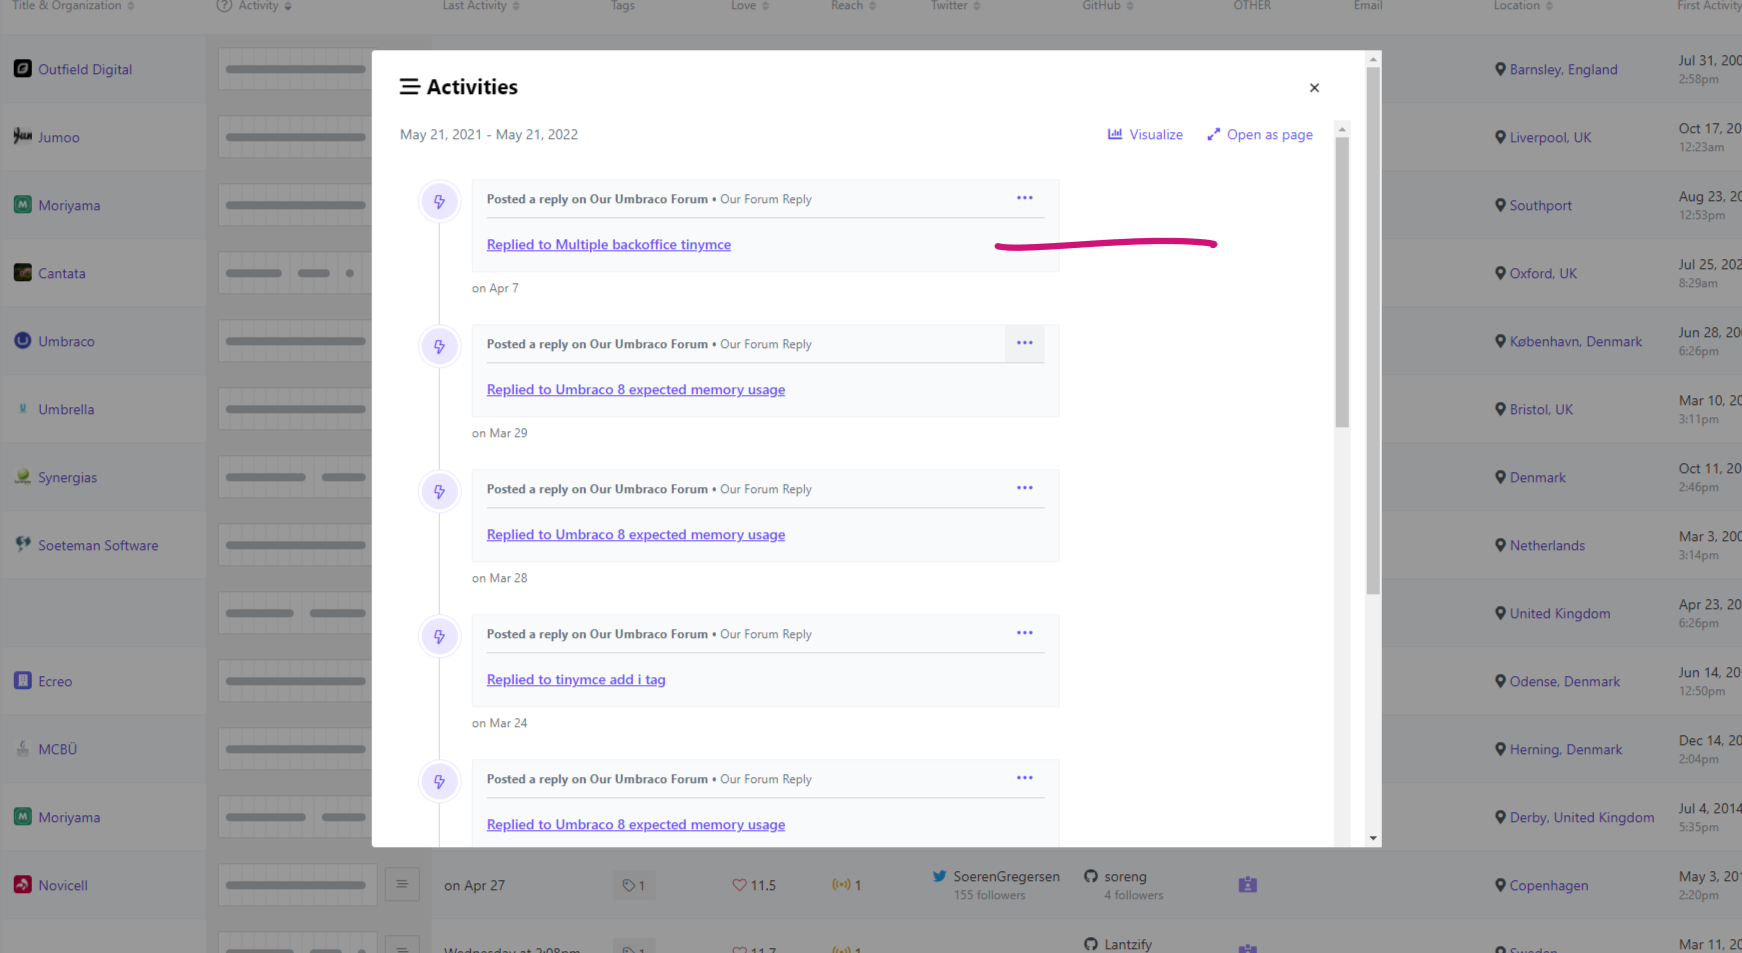Click Twitter bird icon in Novicell row
This screenshot has width=1742, height=953.
pyautogui.click(x=940, y=876)
